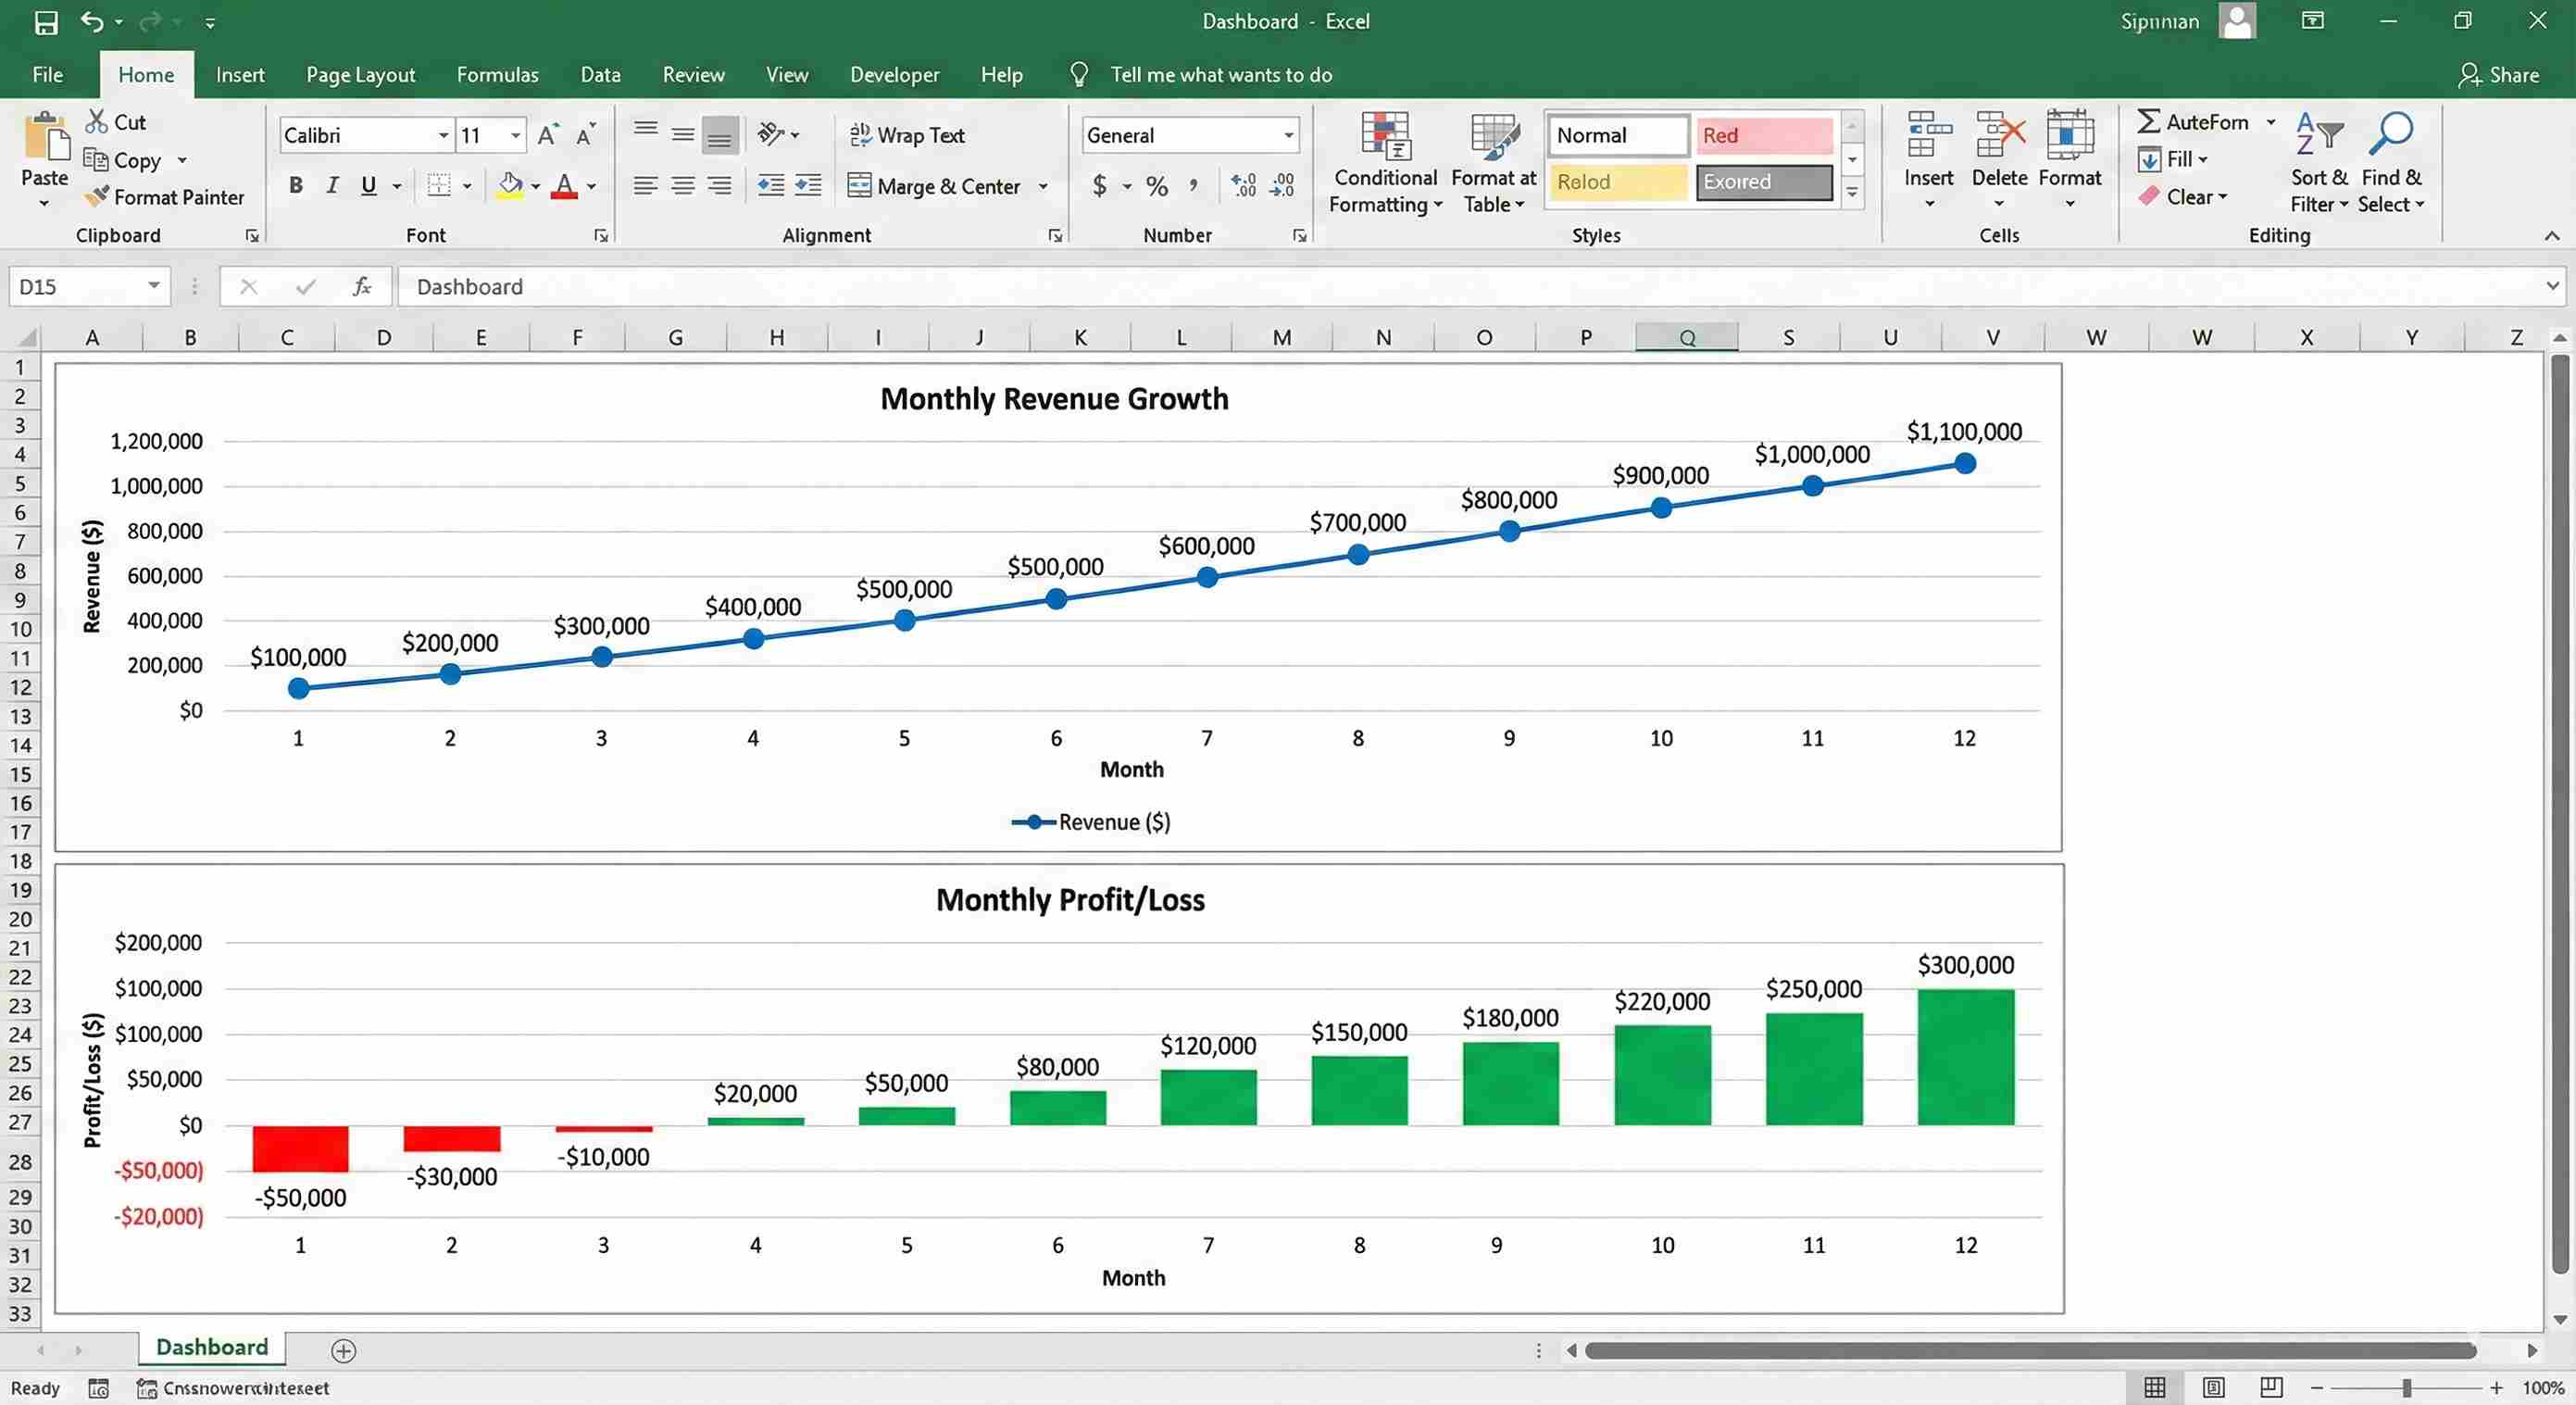Switch to the Page Layout ribbon tab

(x=360, y=75)
